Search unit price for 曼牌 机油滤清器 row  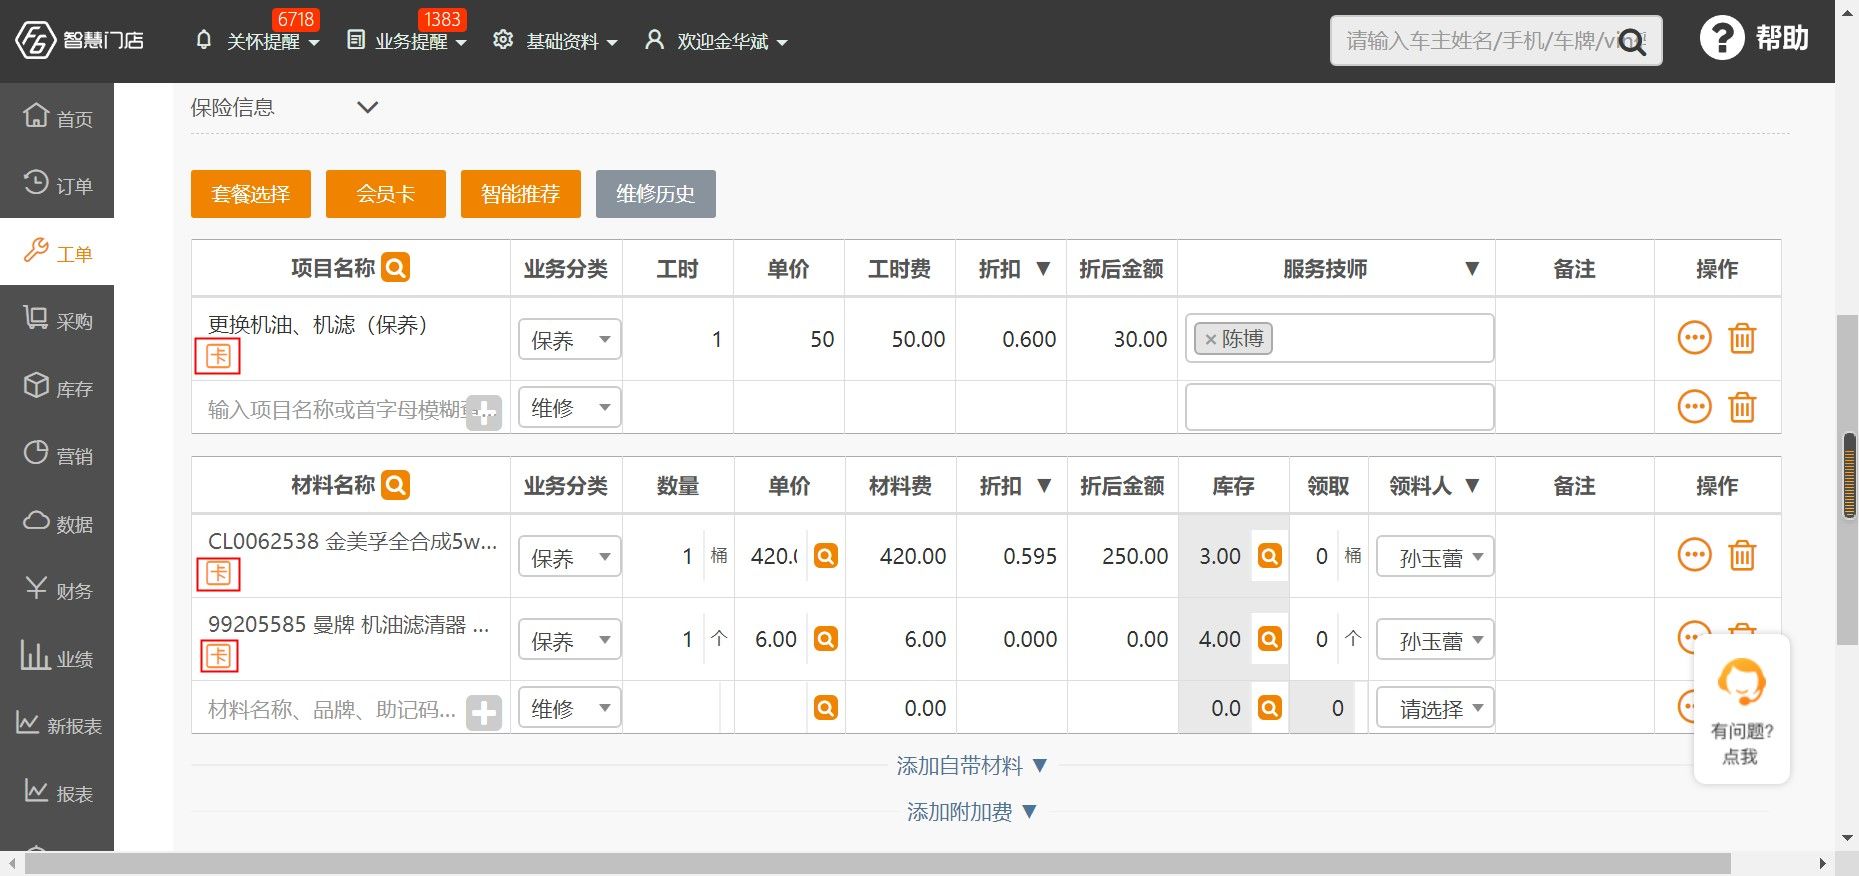click(826, 638)
